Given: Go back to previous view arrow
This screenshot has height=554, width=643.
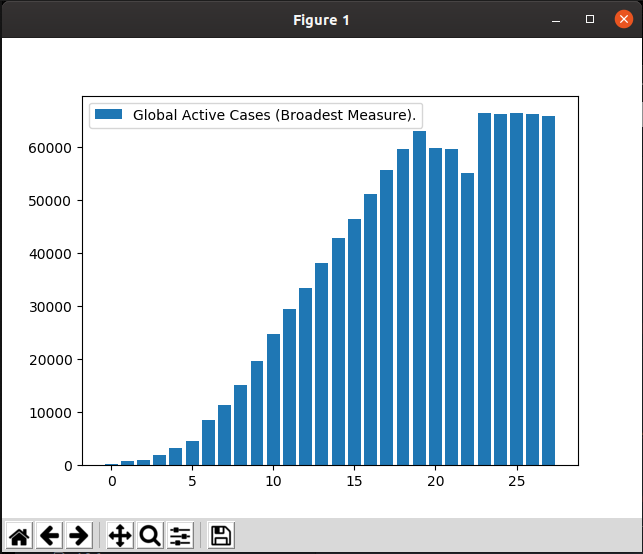Looking at the screenshot, I should pos(49,536).
